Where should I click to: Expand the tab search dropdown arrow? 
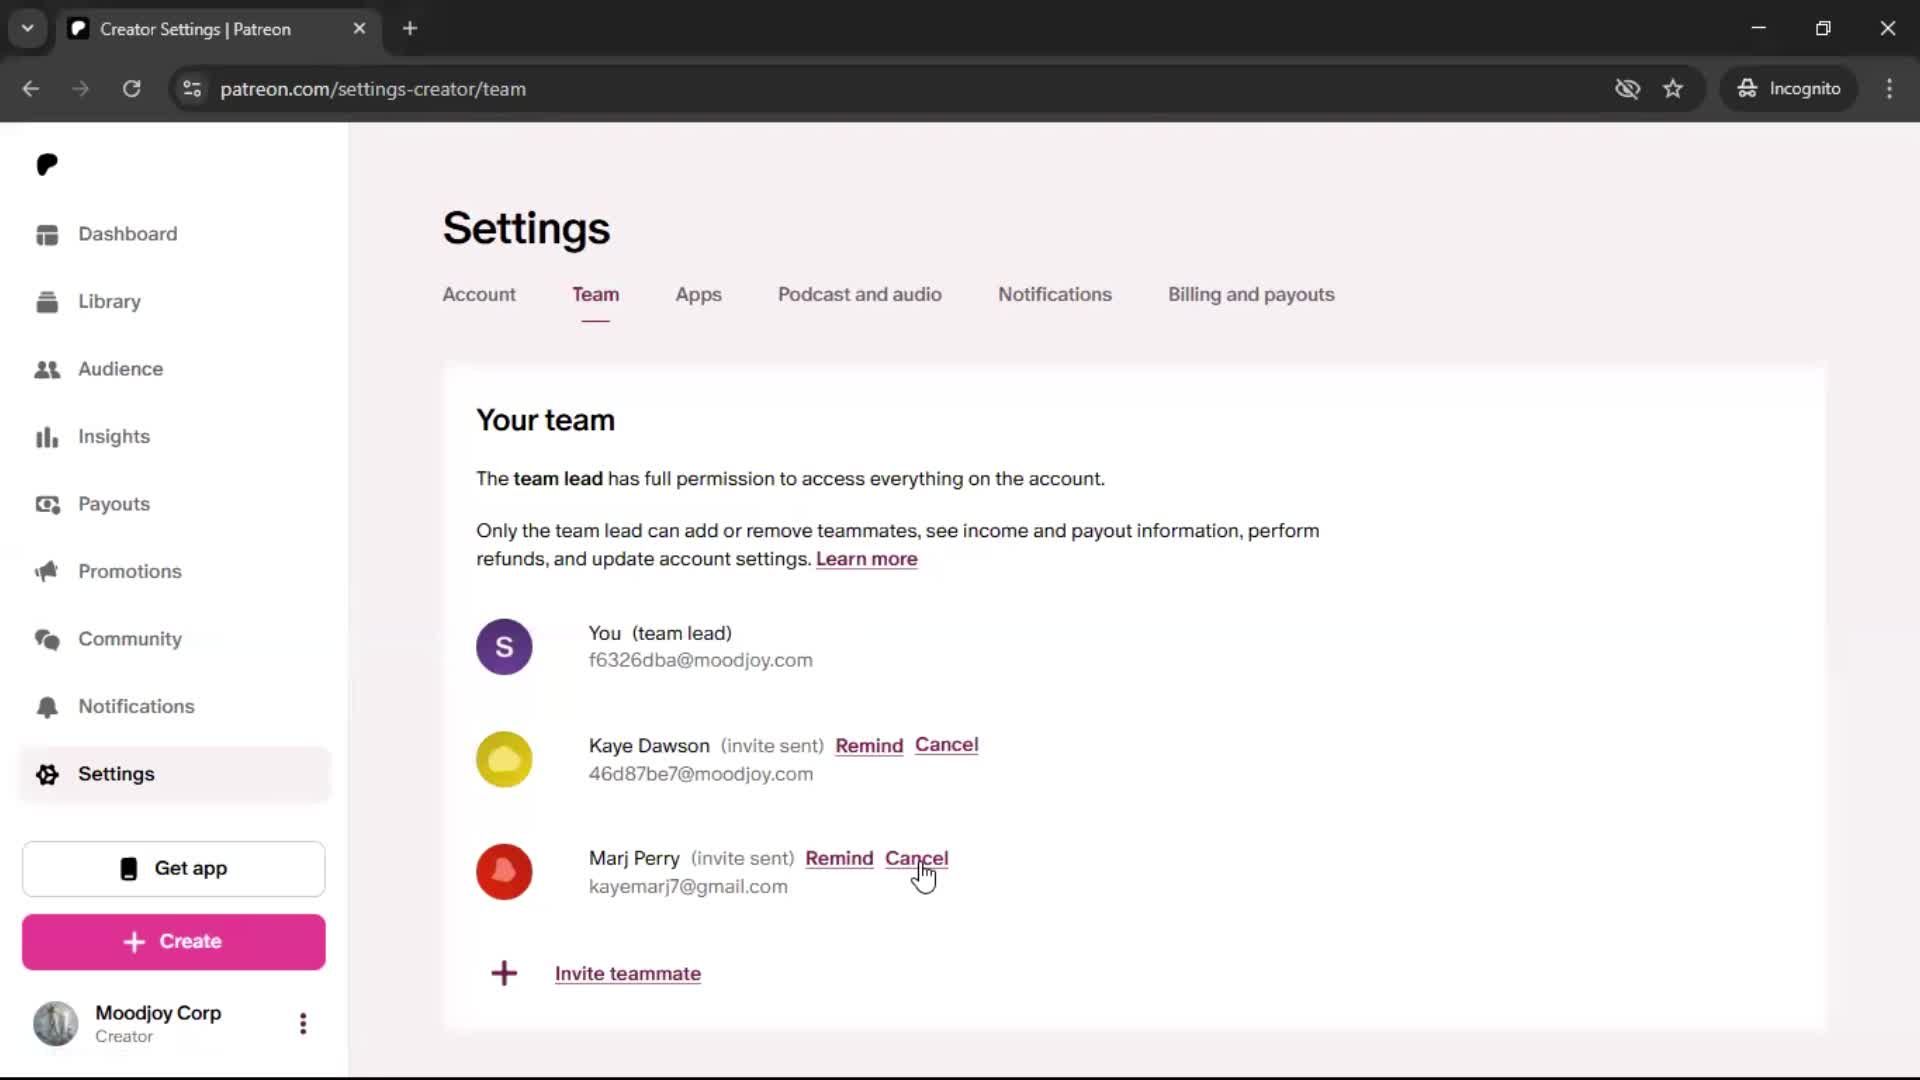(x=28, y=29)
